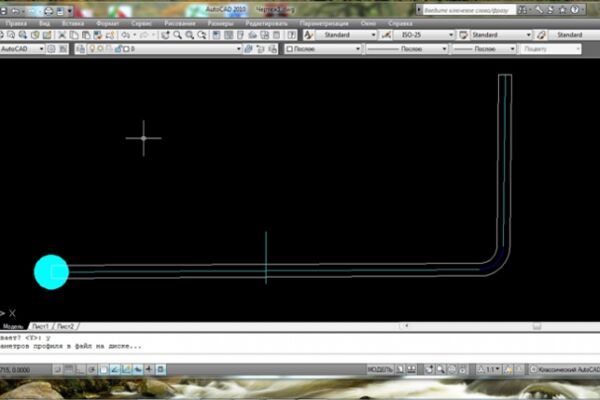Switch to the Лист1 layout tab
Screen dimensions: 600x400
point(41,327)
